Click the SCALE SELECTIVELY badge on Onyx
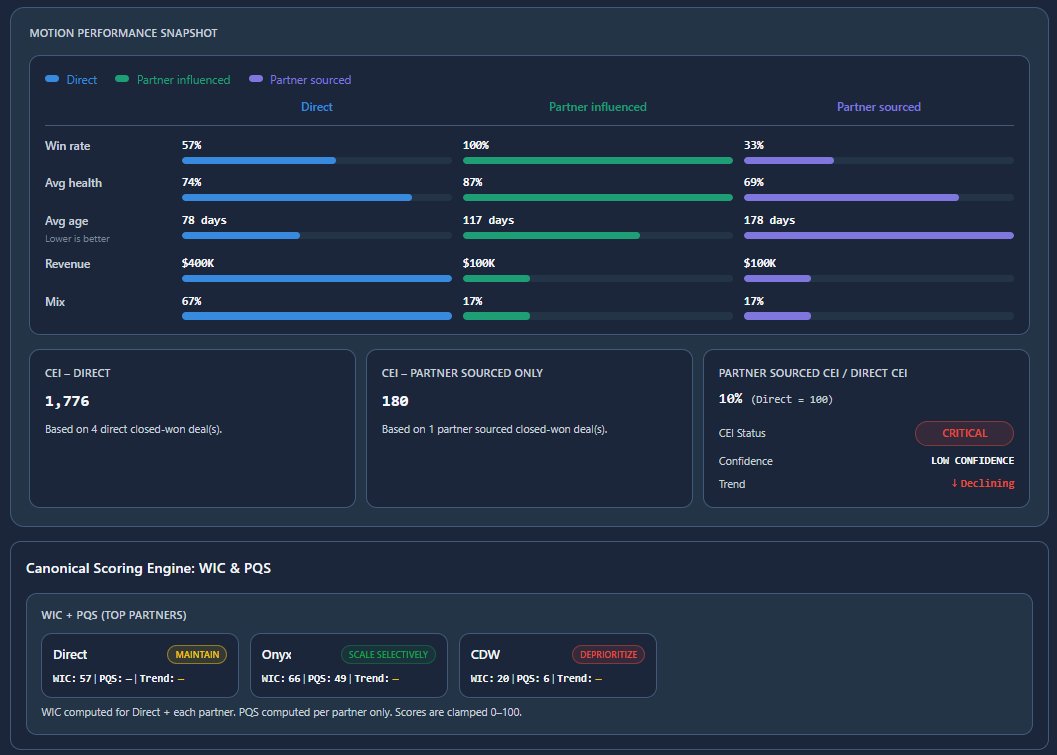1057x755 pixels. click(388, 654)
